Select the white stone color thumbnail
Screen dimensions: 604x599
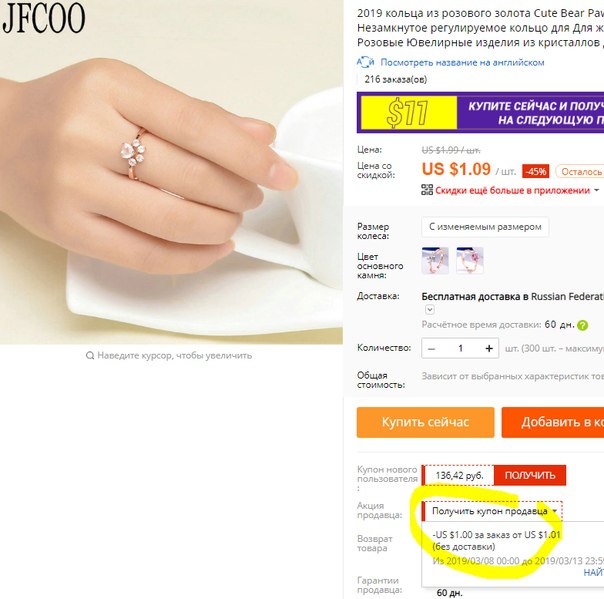pos(435,261)
